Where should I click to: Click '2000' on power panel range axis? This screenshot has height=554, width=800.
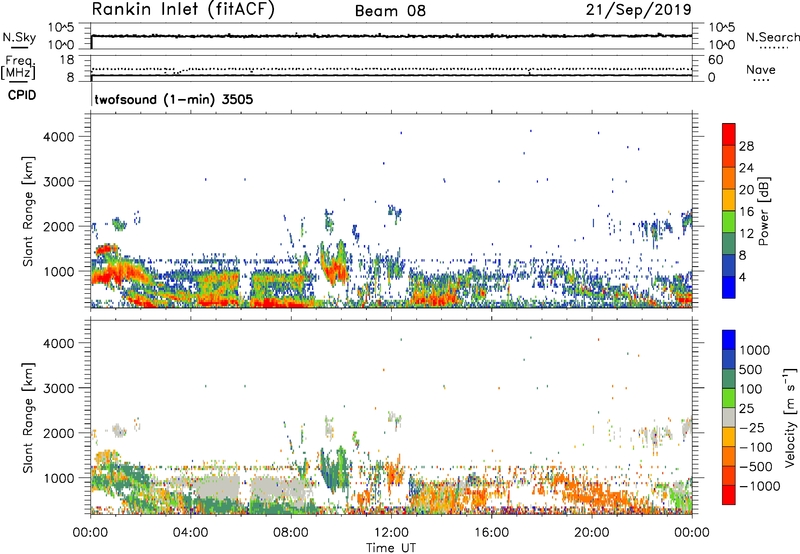(x=59, y=226)
